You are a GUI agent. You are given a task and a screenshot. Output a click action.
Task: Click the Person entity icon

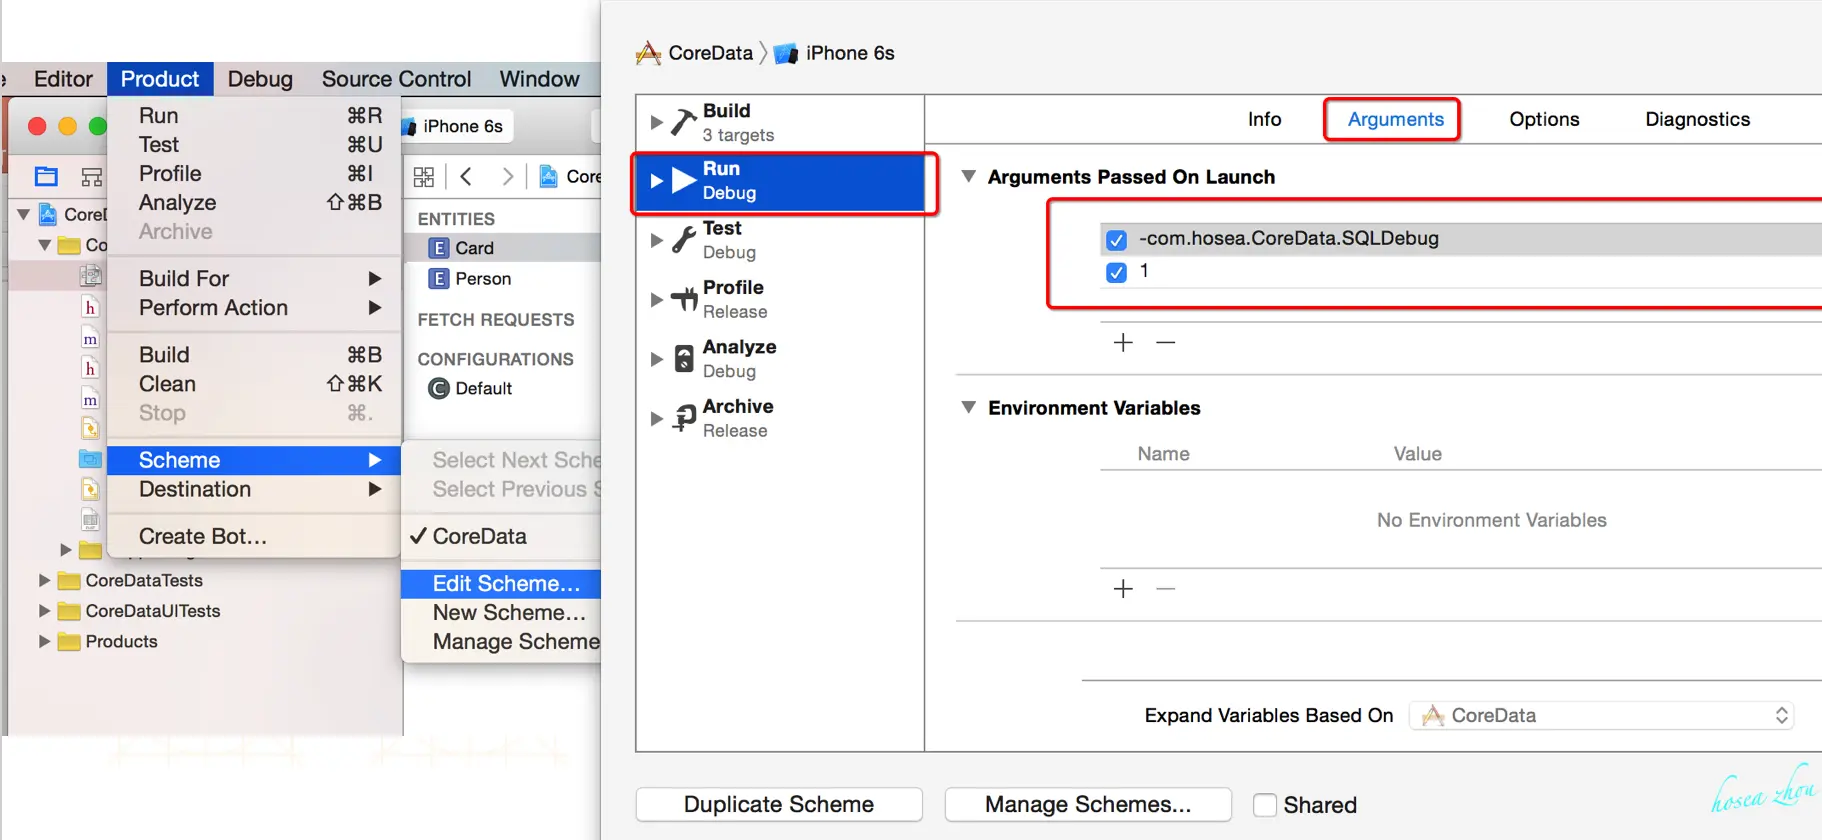[438, 279]
